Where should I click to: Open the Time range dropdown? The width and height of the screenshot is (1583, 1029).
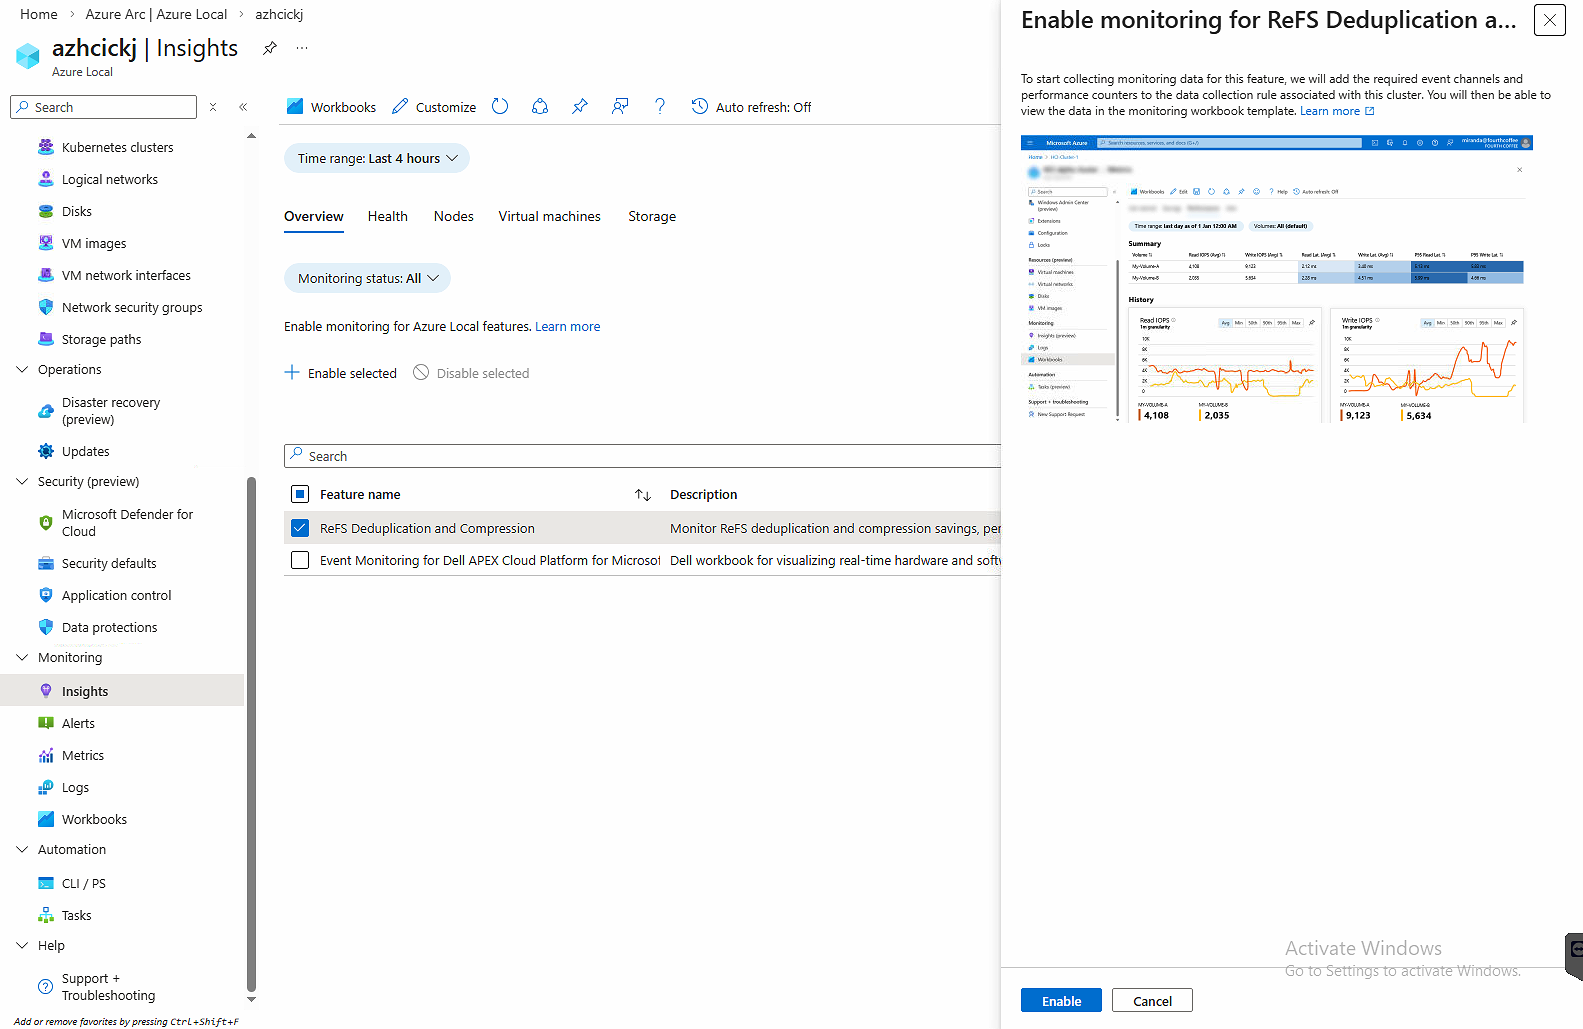(377, 158)
